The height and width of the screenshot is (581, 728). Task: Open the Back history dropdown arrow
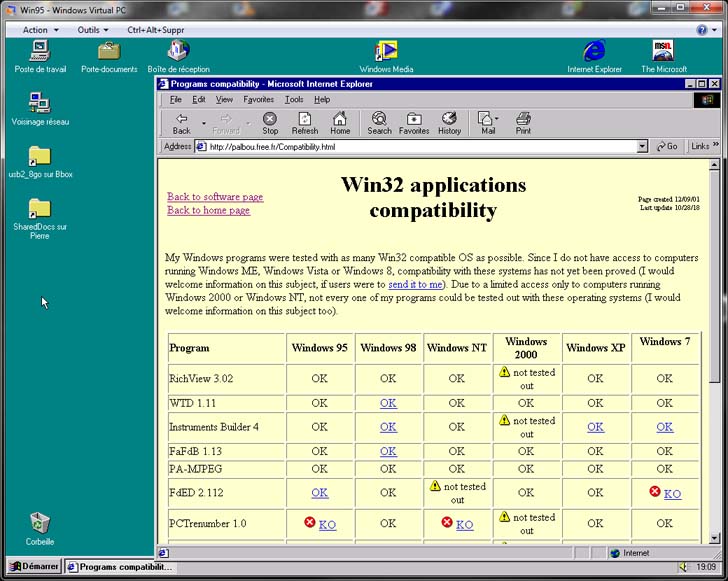click(203, 124)
